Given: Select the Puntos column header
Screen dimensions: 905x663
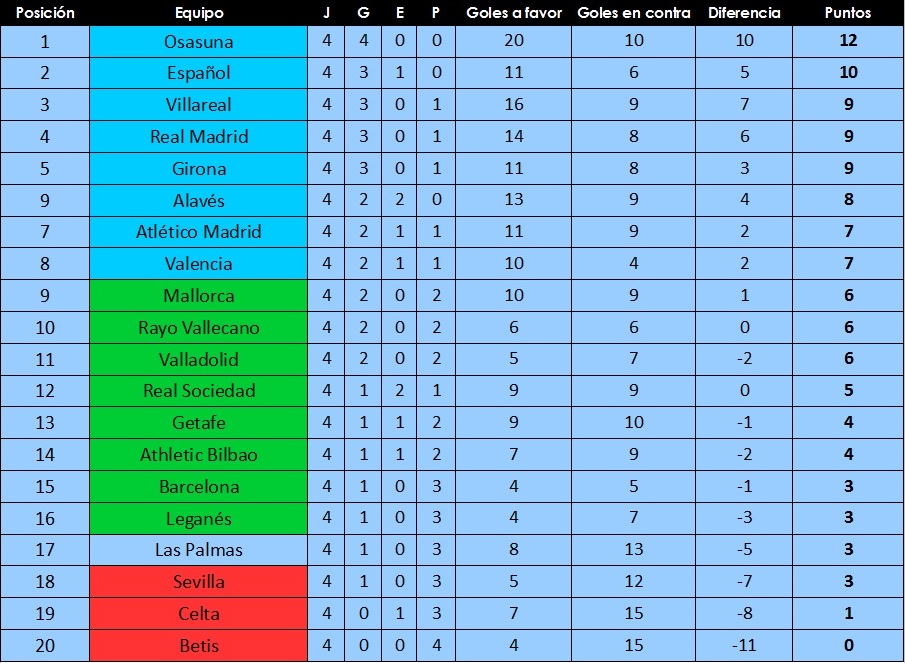Looking at the screenshot, I should pyautogui.click(x=847, y=13).
